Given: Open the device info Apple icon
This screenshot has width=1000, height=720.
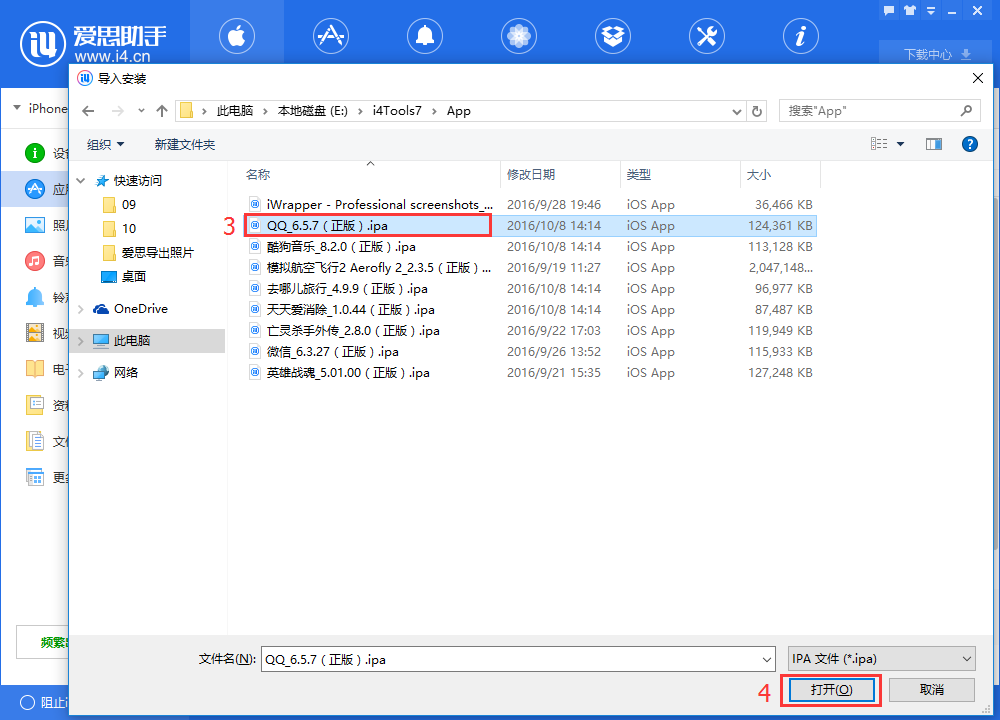Looking at the screenshot, I should [236, 36].
